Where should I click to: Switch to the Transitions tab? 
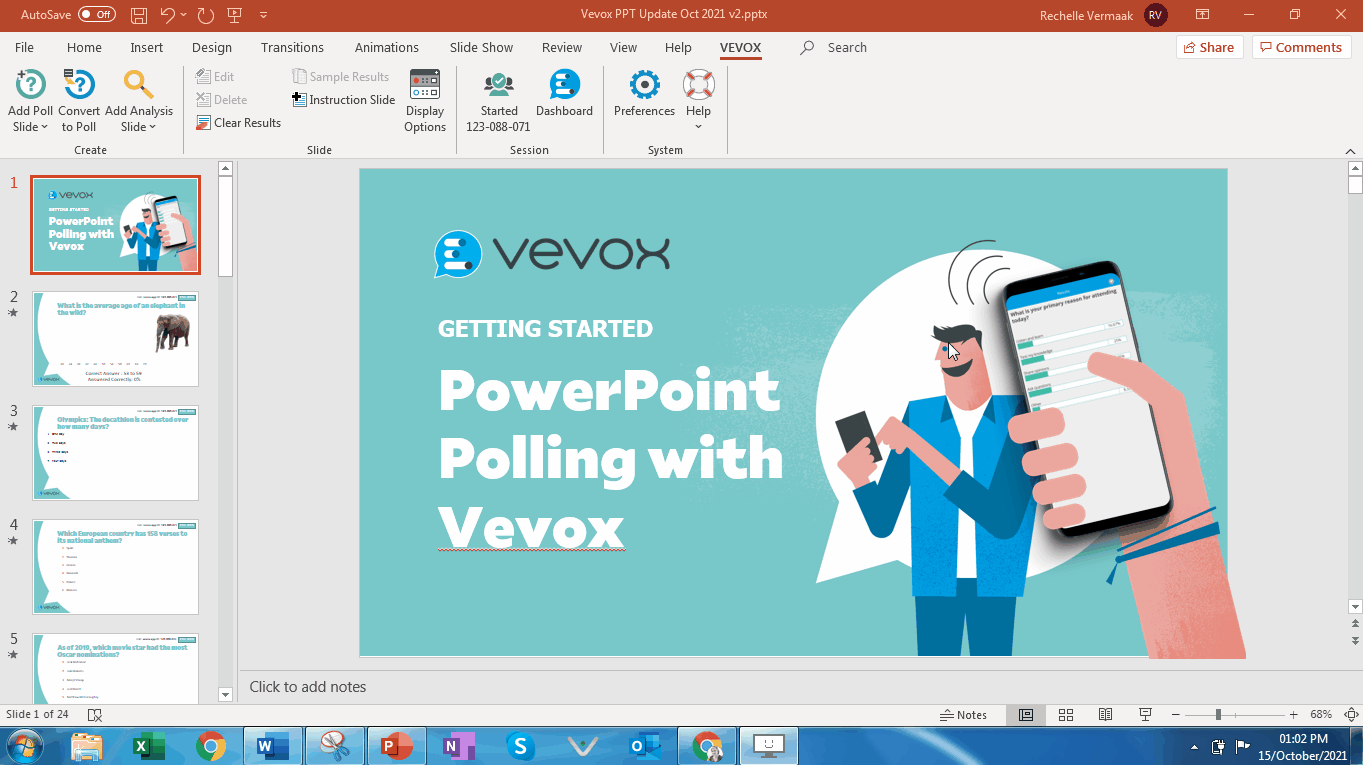(292, 47)
